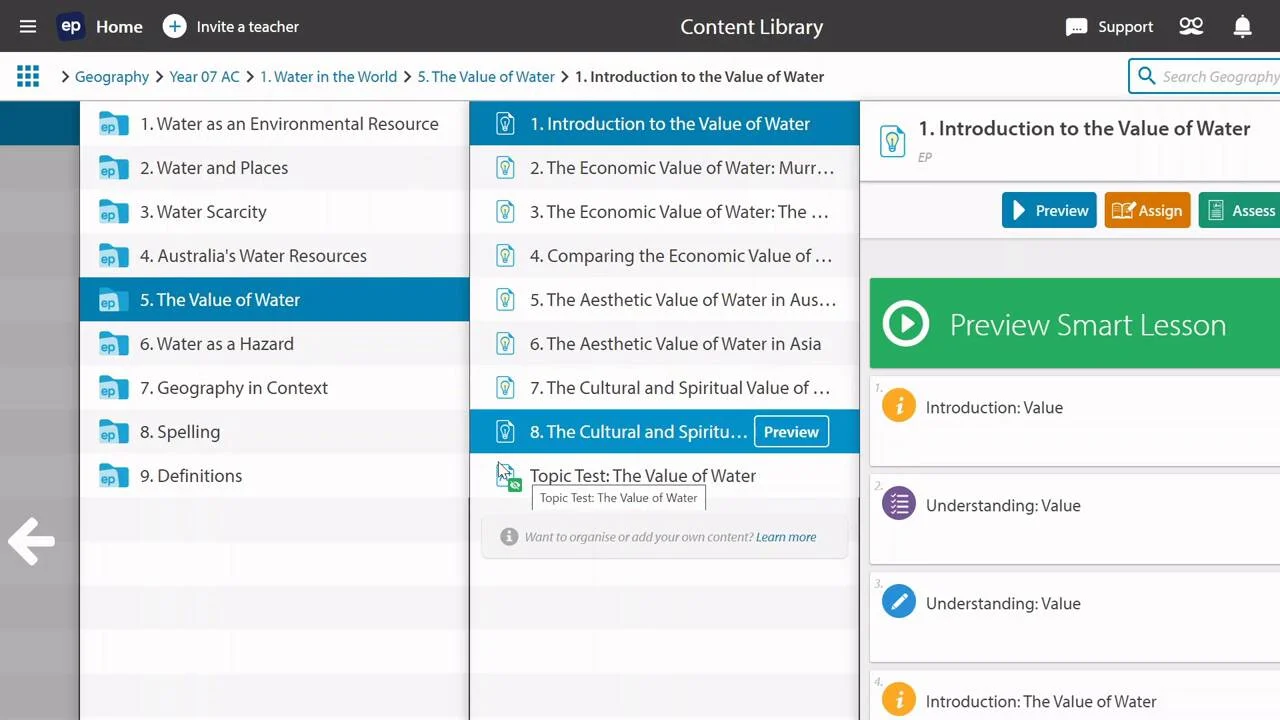The image size is (1280, 720).
Task: Click the orange info icon for Introduction: Value
Action: coord(899,406)
